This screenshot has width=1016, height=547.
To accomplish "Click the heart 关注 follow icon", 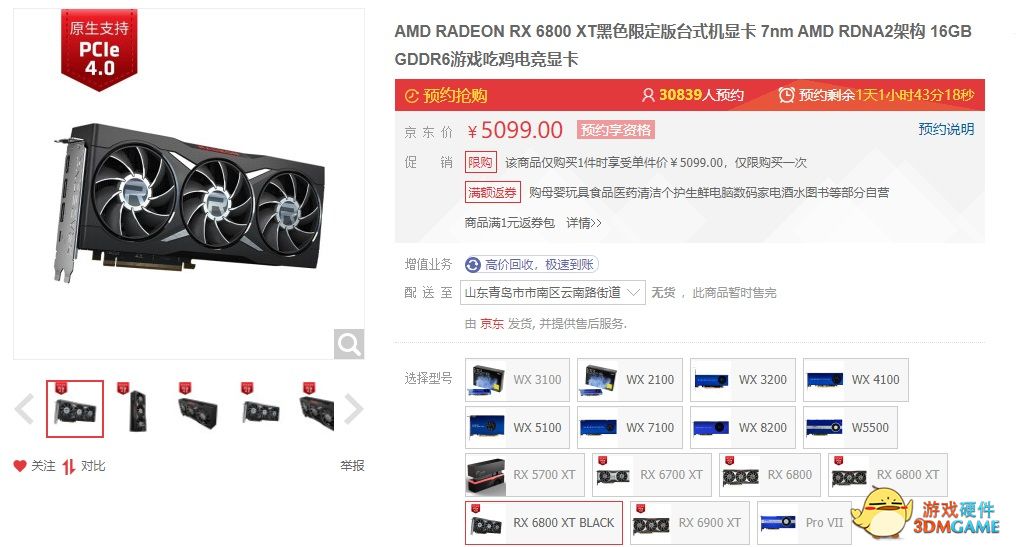I will (x=20, y=466).
